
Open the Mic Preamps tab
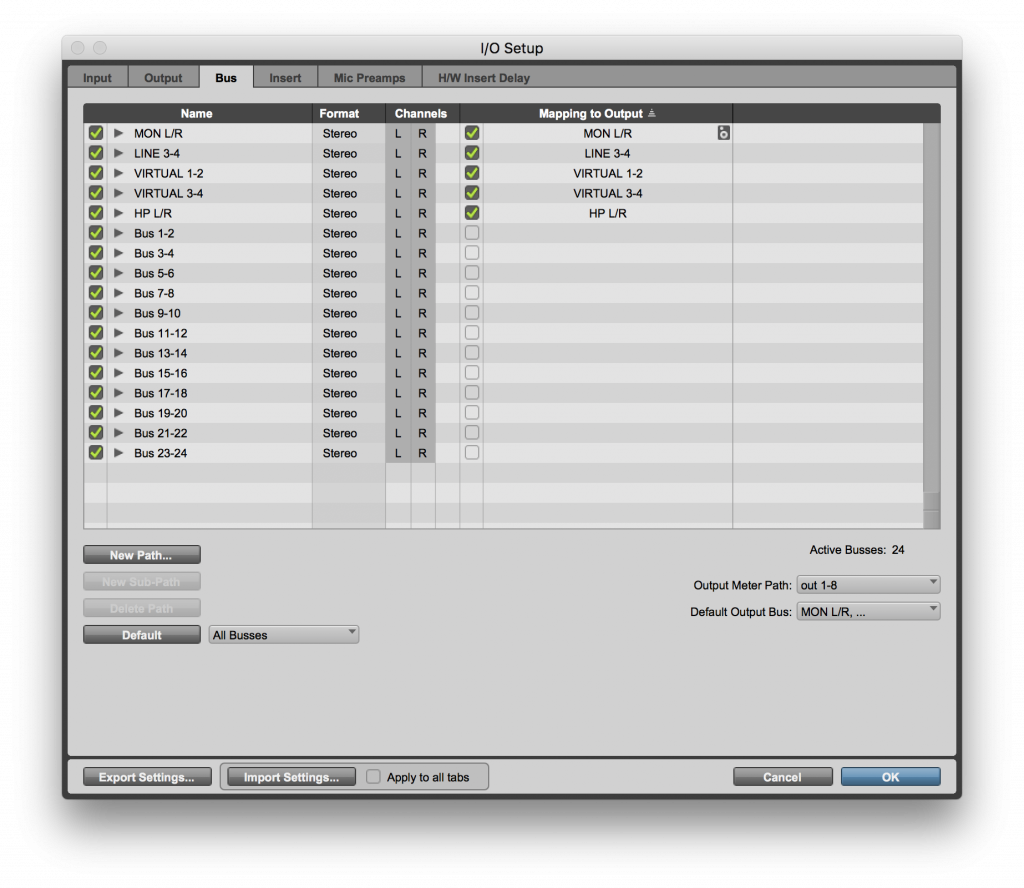coord(369,76)
